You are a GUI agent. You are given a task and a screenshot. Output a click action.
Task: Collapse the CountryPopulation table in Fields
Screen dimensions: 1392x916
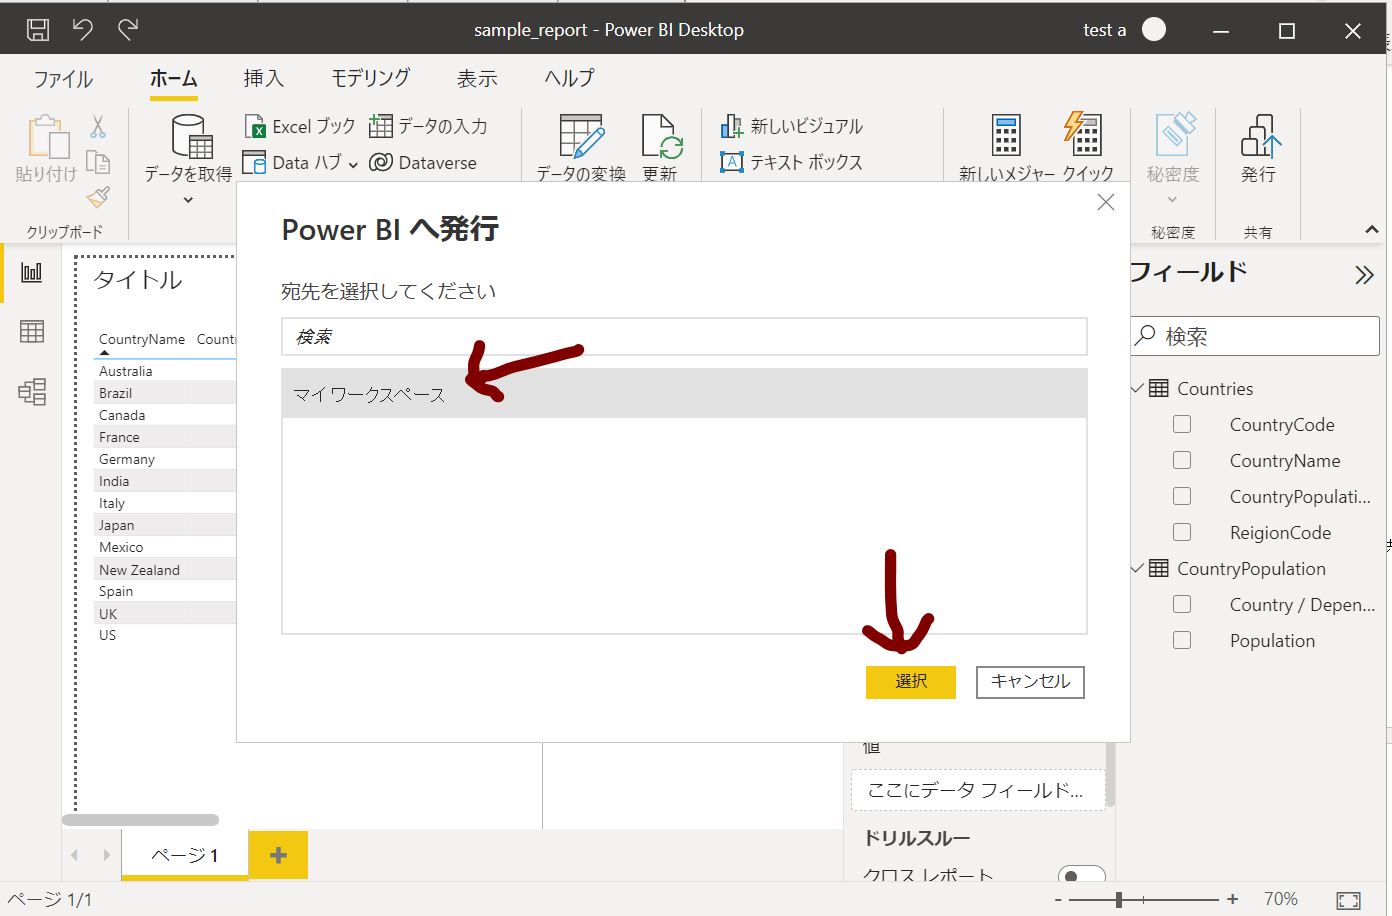pyautogui.click(x=1137, y=568)
